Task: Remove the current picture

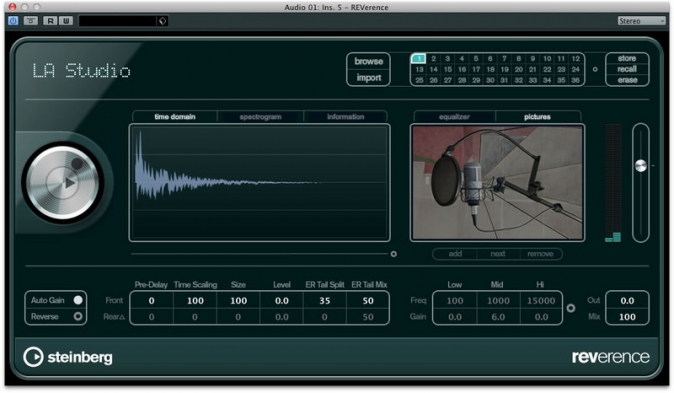Action: (x=540, y=254)
